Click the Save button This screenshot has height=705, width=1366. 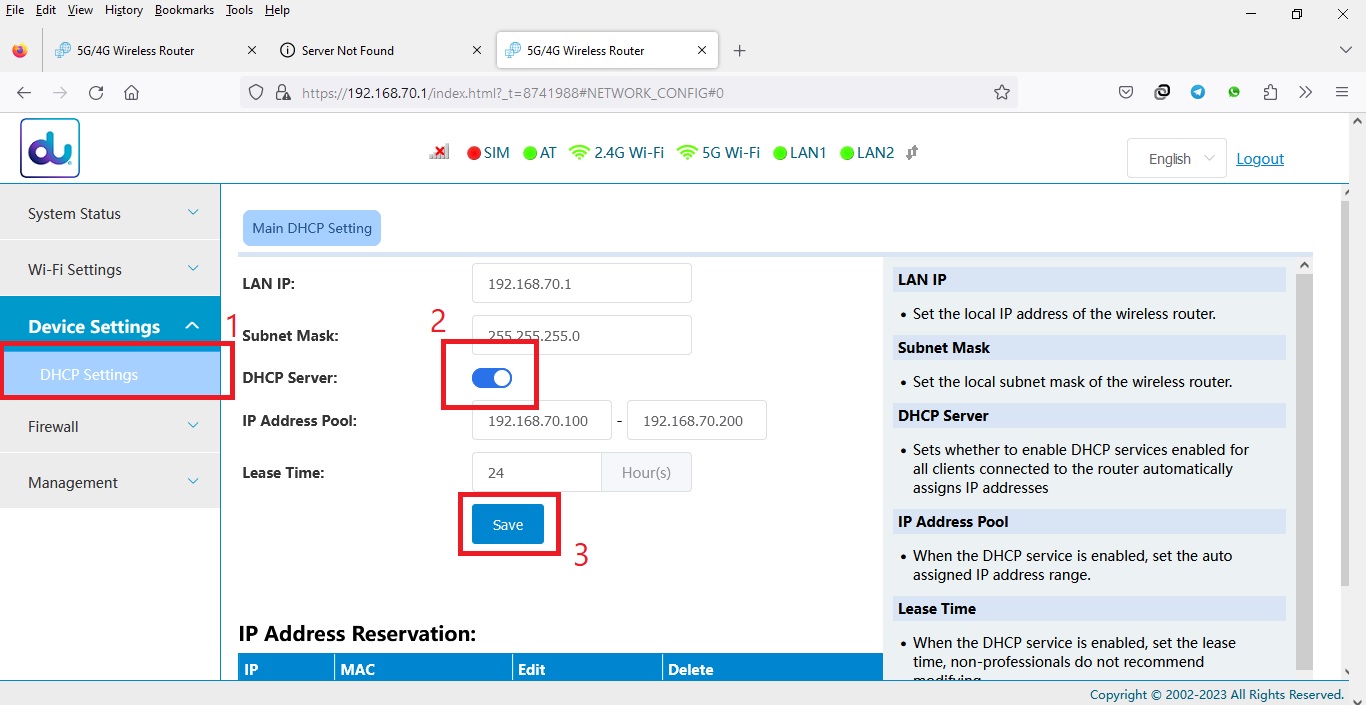tap(508, 525)
